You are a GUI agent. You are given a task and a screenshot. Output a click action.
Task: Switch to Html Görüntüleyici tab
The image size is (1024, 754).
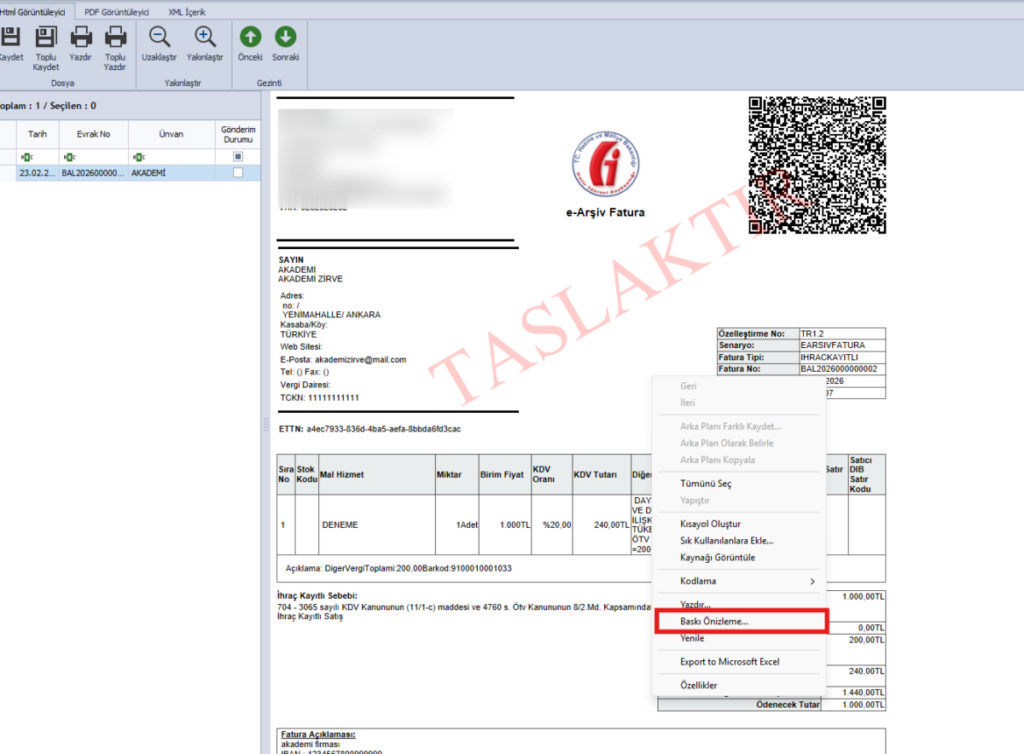point(33,12)
